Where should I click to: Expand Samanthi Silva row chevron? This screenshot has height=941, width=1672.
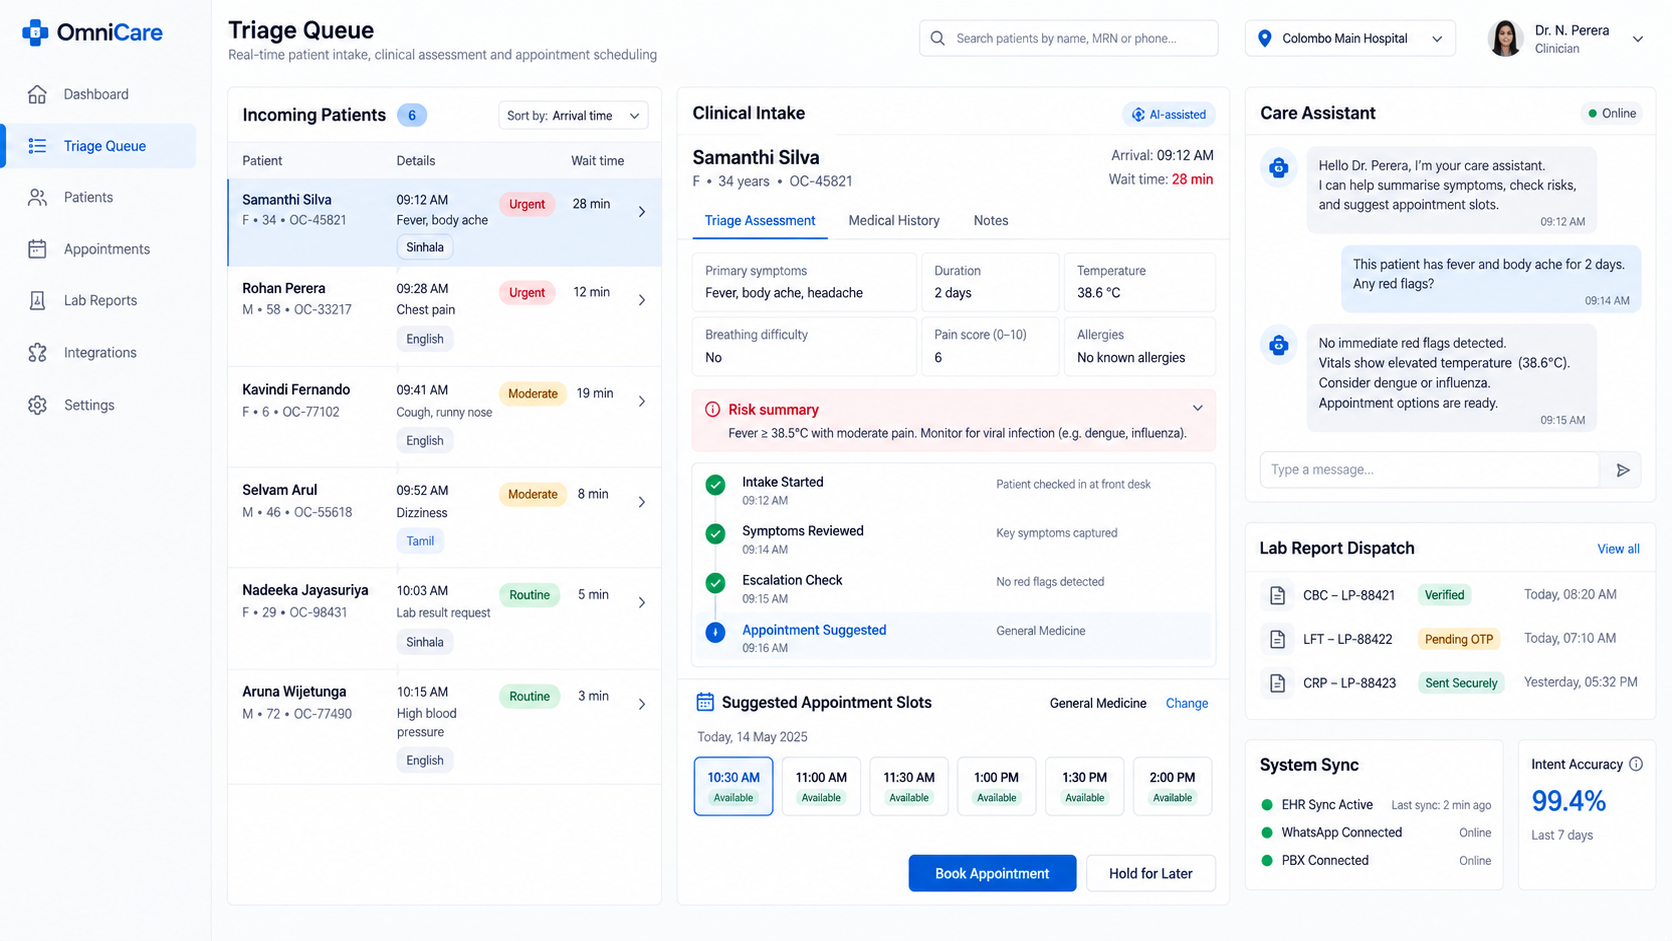642,212
